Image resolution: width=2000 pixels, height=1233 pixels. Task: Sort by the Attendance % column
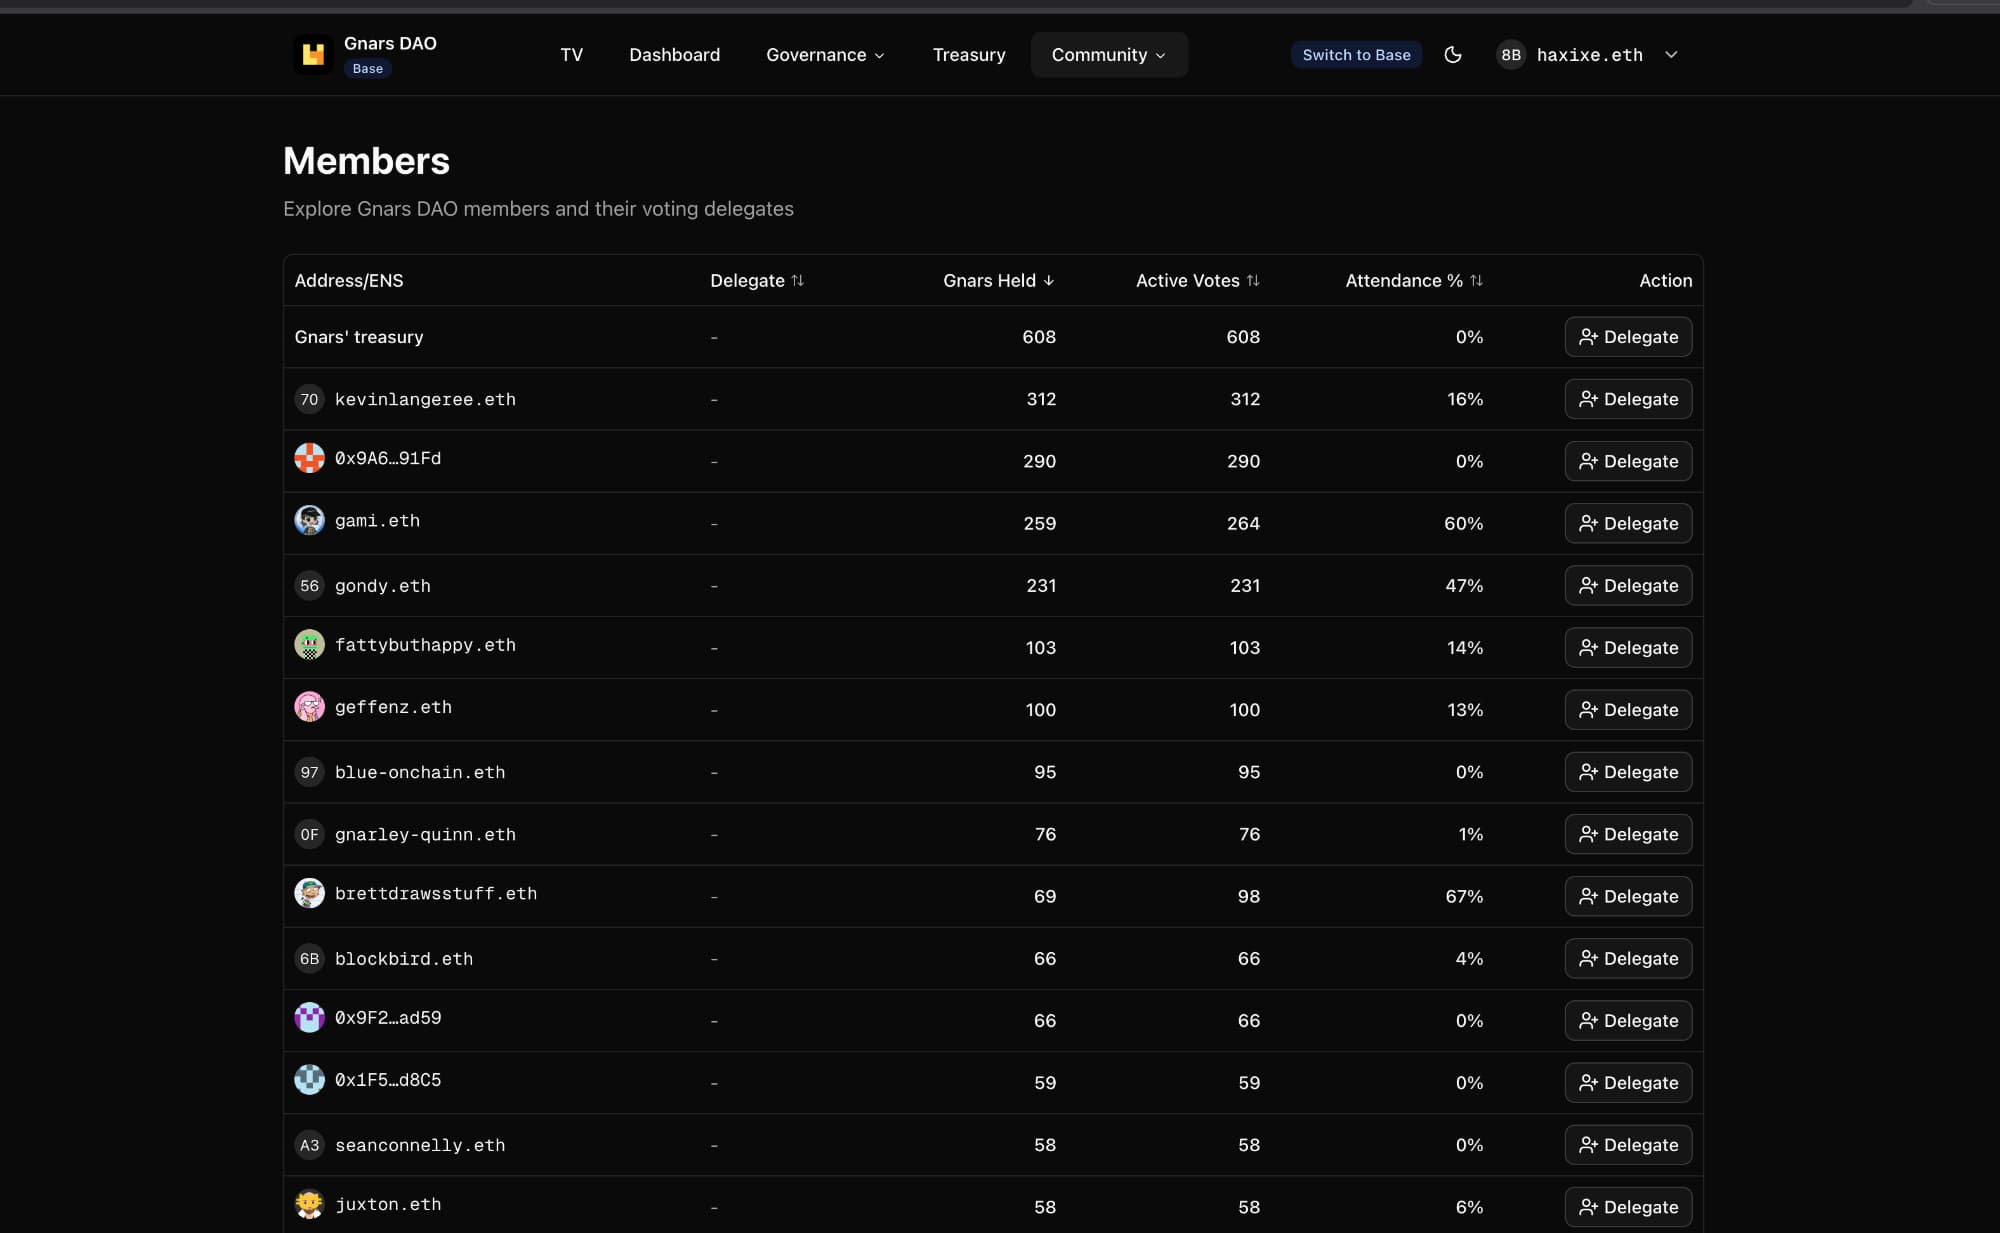pyautogui.click(x=1413, y=281)
